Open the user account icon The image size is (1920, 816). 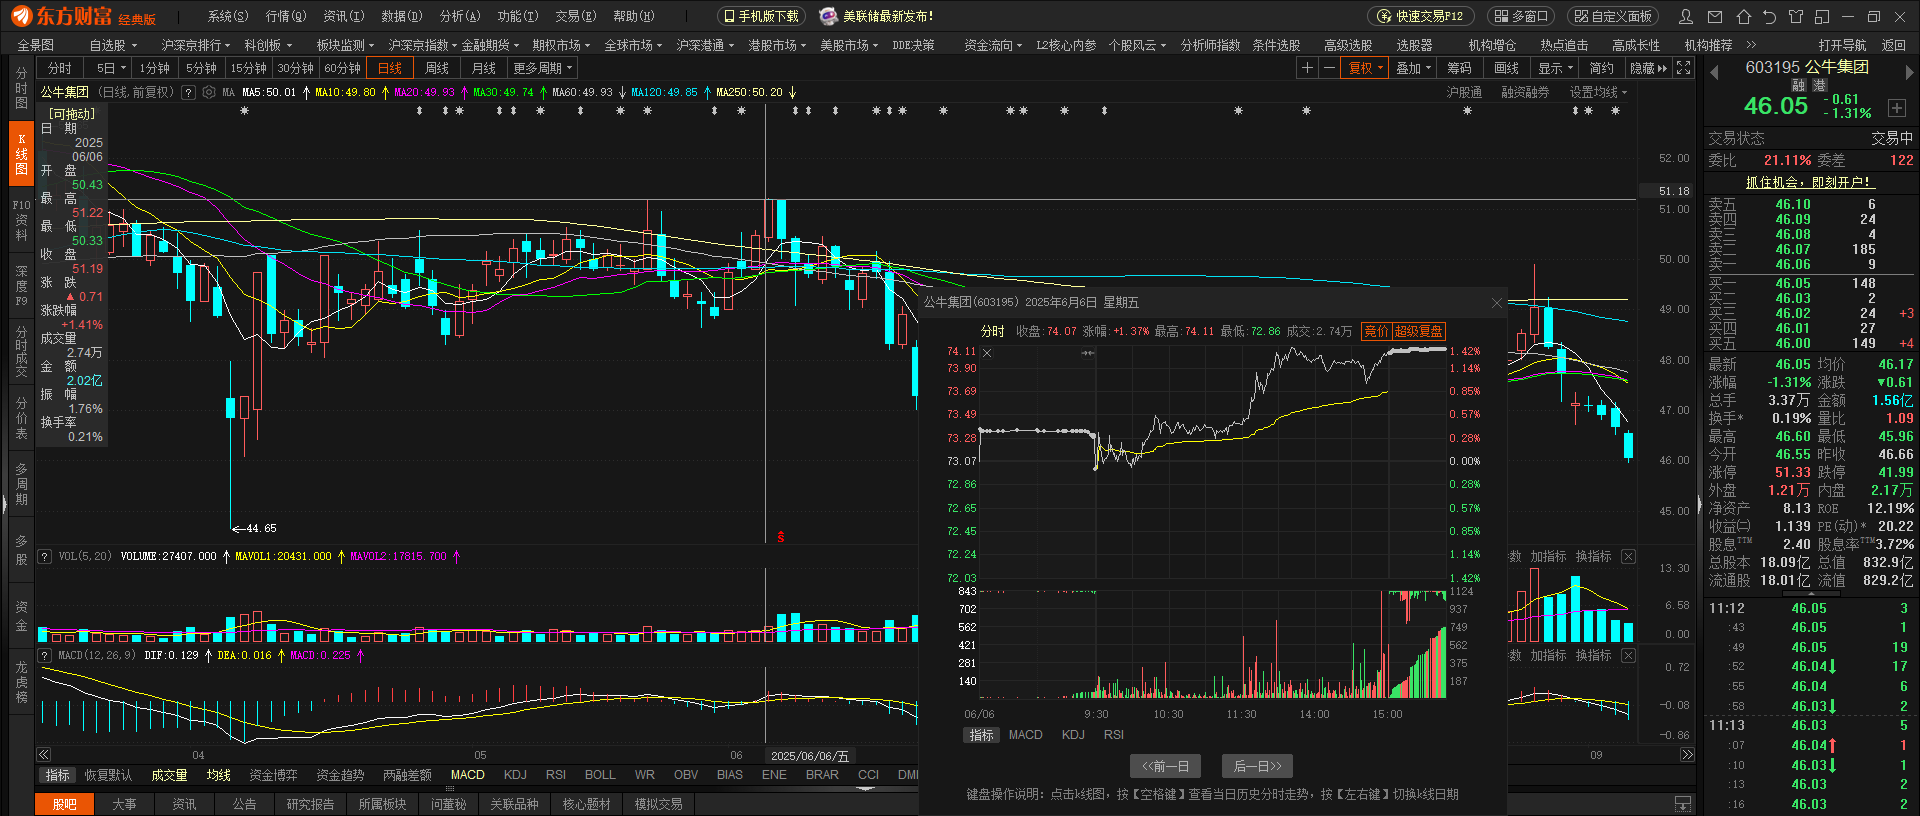[1686, 16]
